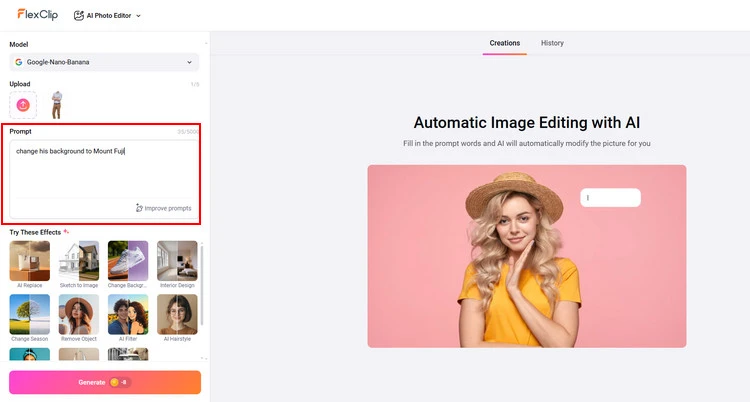Screen dimensions: 750x402
Task: Select the Change Background effect
Action: [x=128, y=261]
